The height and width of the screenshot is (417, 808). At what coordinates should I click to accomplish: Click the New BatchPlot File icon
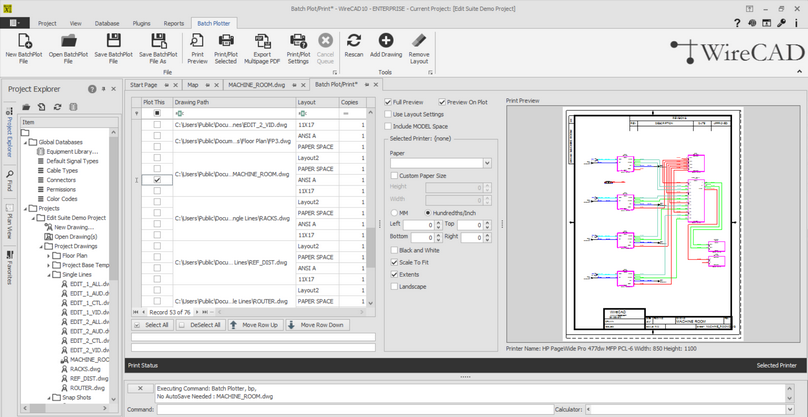pos(24,41)
